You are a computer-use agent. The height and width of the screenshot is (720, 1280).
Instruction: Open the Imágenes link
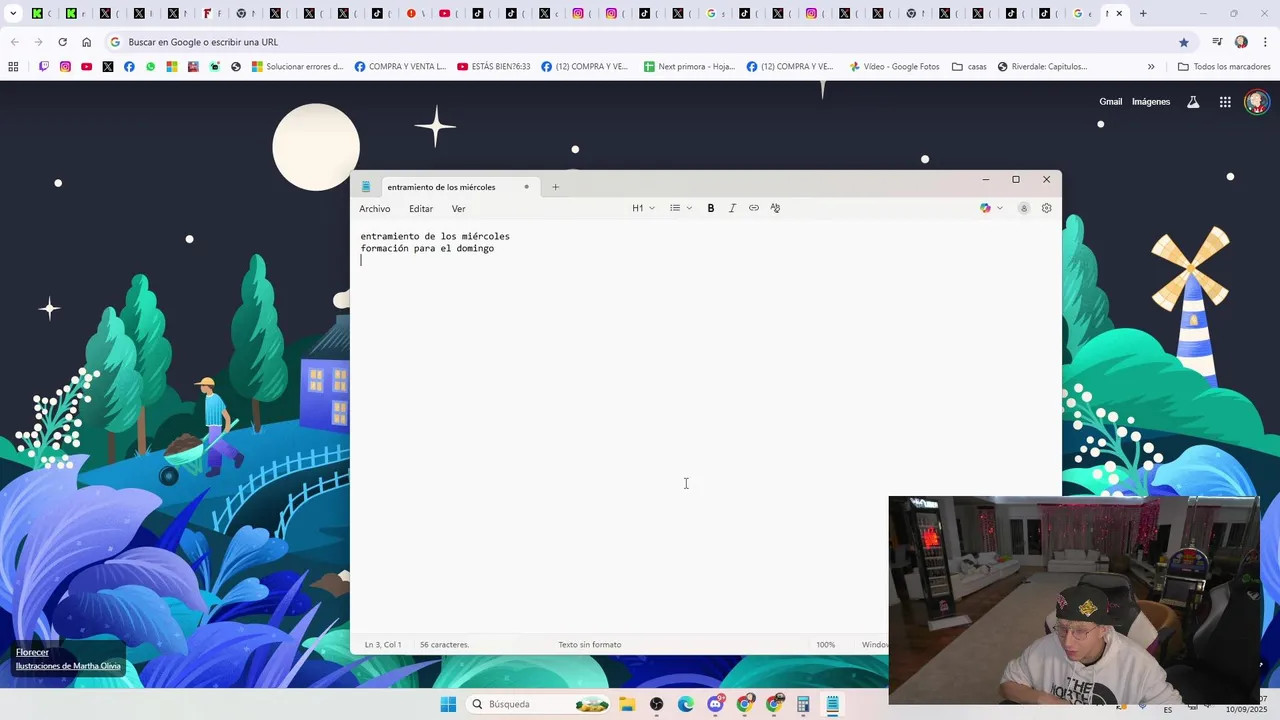[x=1151, y=101]
